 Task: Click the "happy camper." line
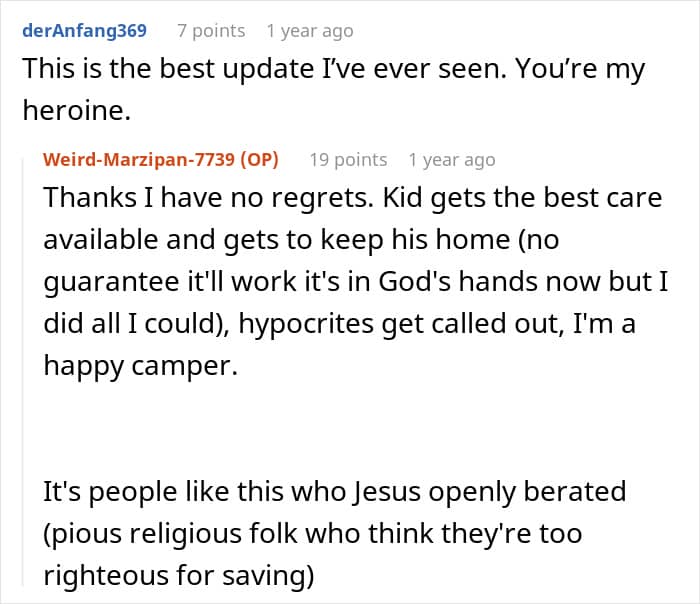pyautogui.click(x=141, y=366)
